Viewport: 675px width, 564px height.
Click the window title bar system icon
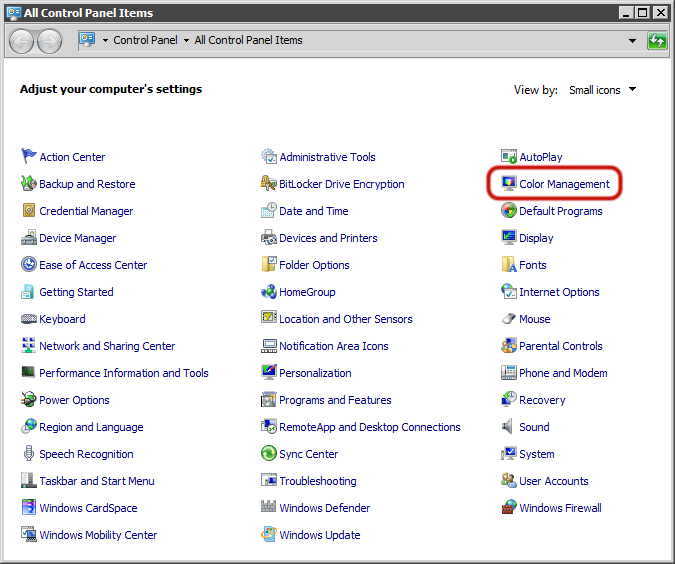13,12
